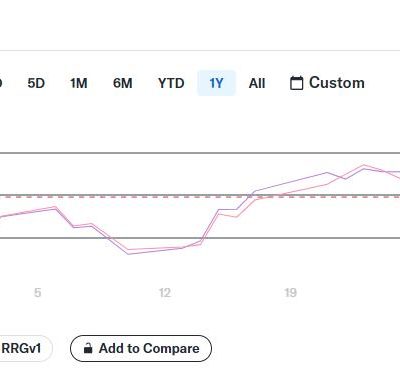Screen dimensions: 400x390
Task: Click the x-axis date label 12
Action: click(164, 293)
